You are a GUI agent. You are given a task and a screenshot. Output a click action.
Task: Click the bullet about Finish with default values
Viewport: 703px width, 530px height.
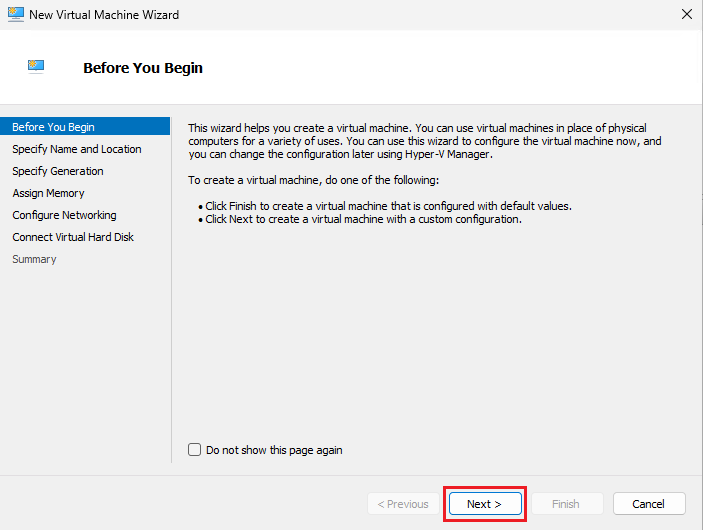(x=388, y=206)
